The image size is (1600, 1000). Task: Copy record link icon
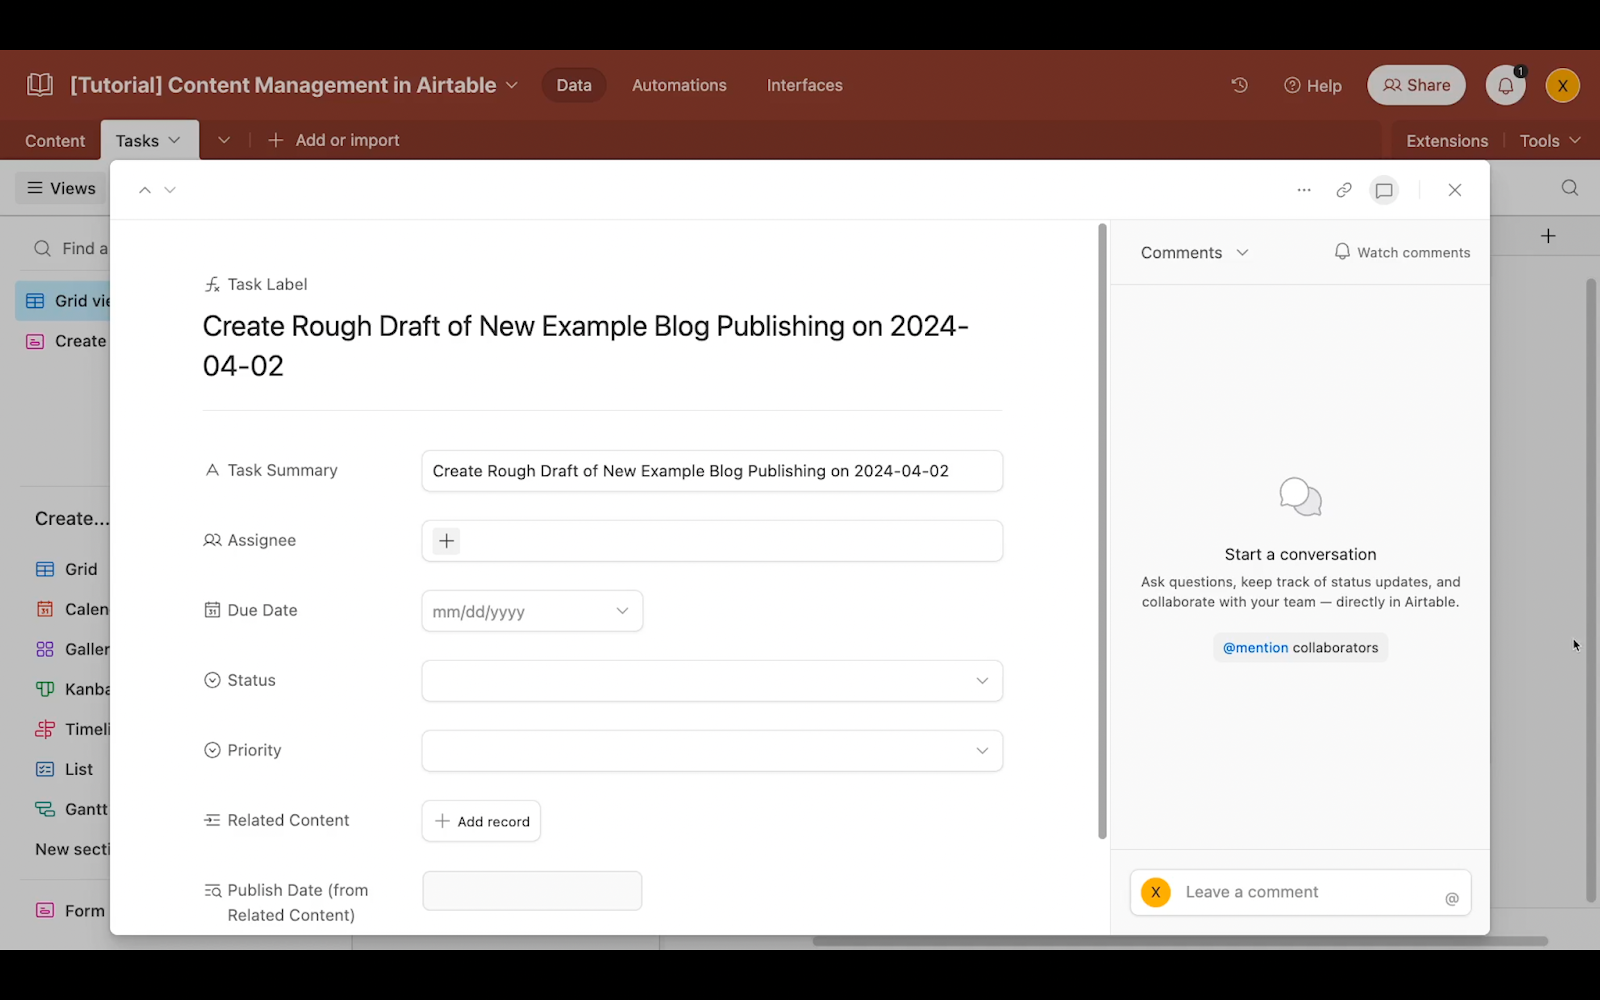click(1344, 190)
